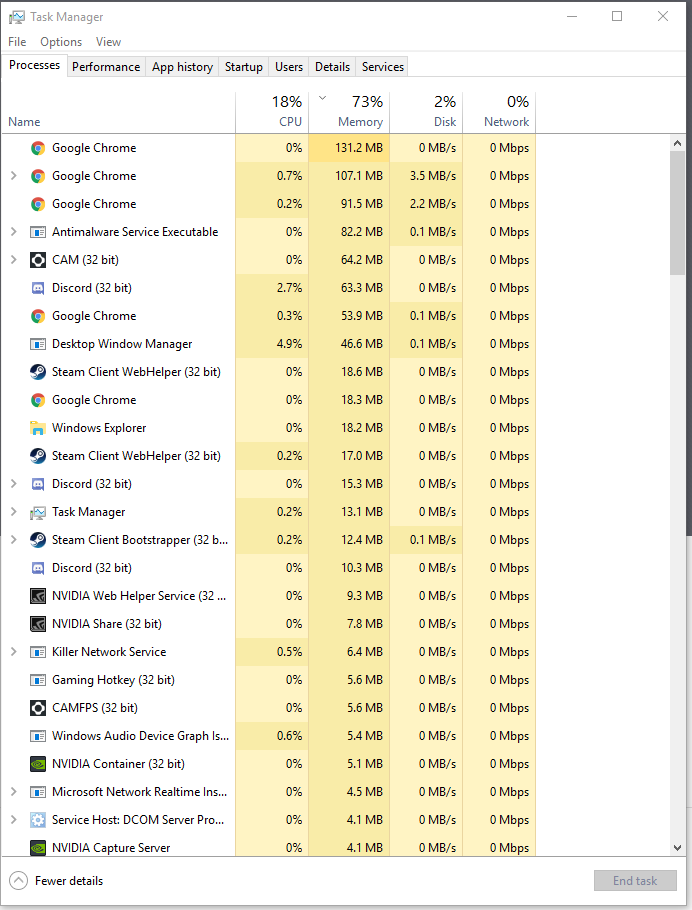The width and height of the screenshot is (692, 910).
Task: Click Steam WebHelper icon in the 18.6 MB row
Action: pos(38,372)
